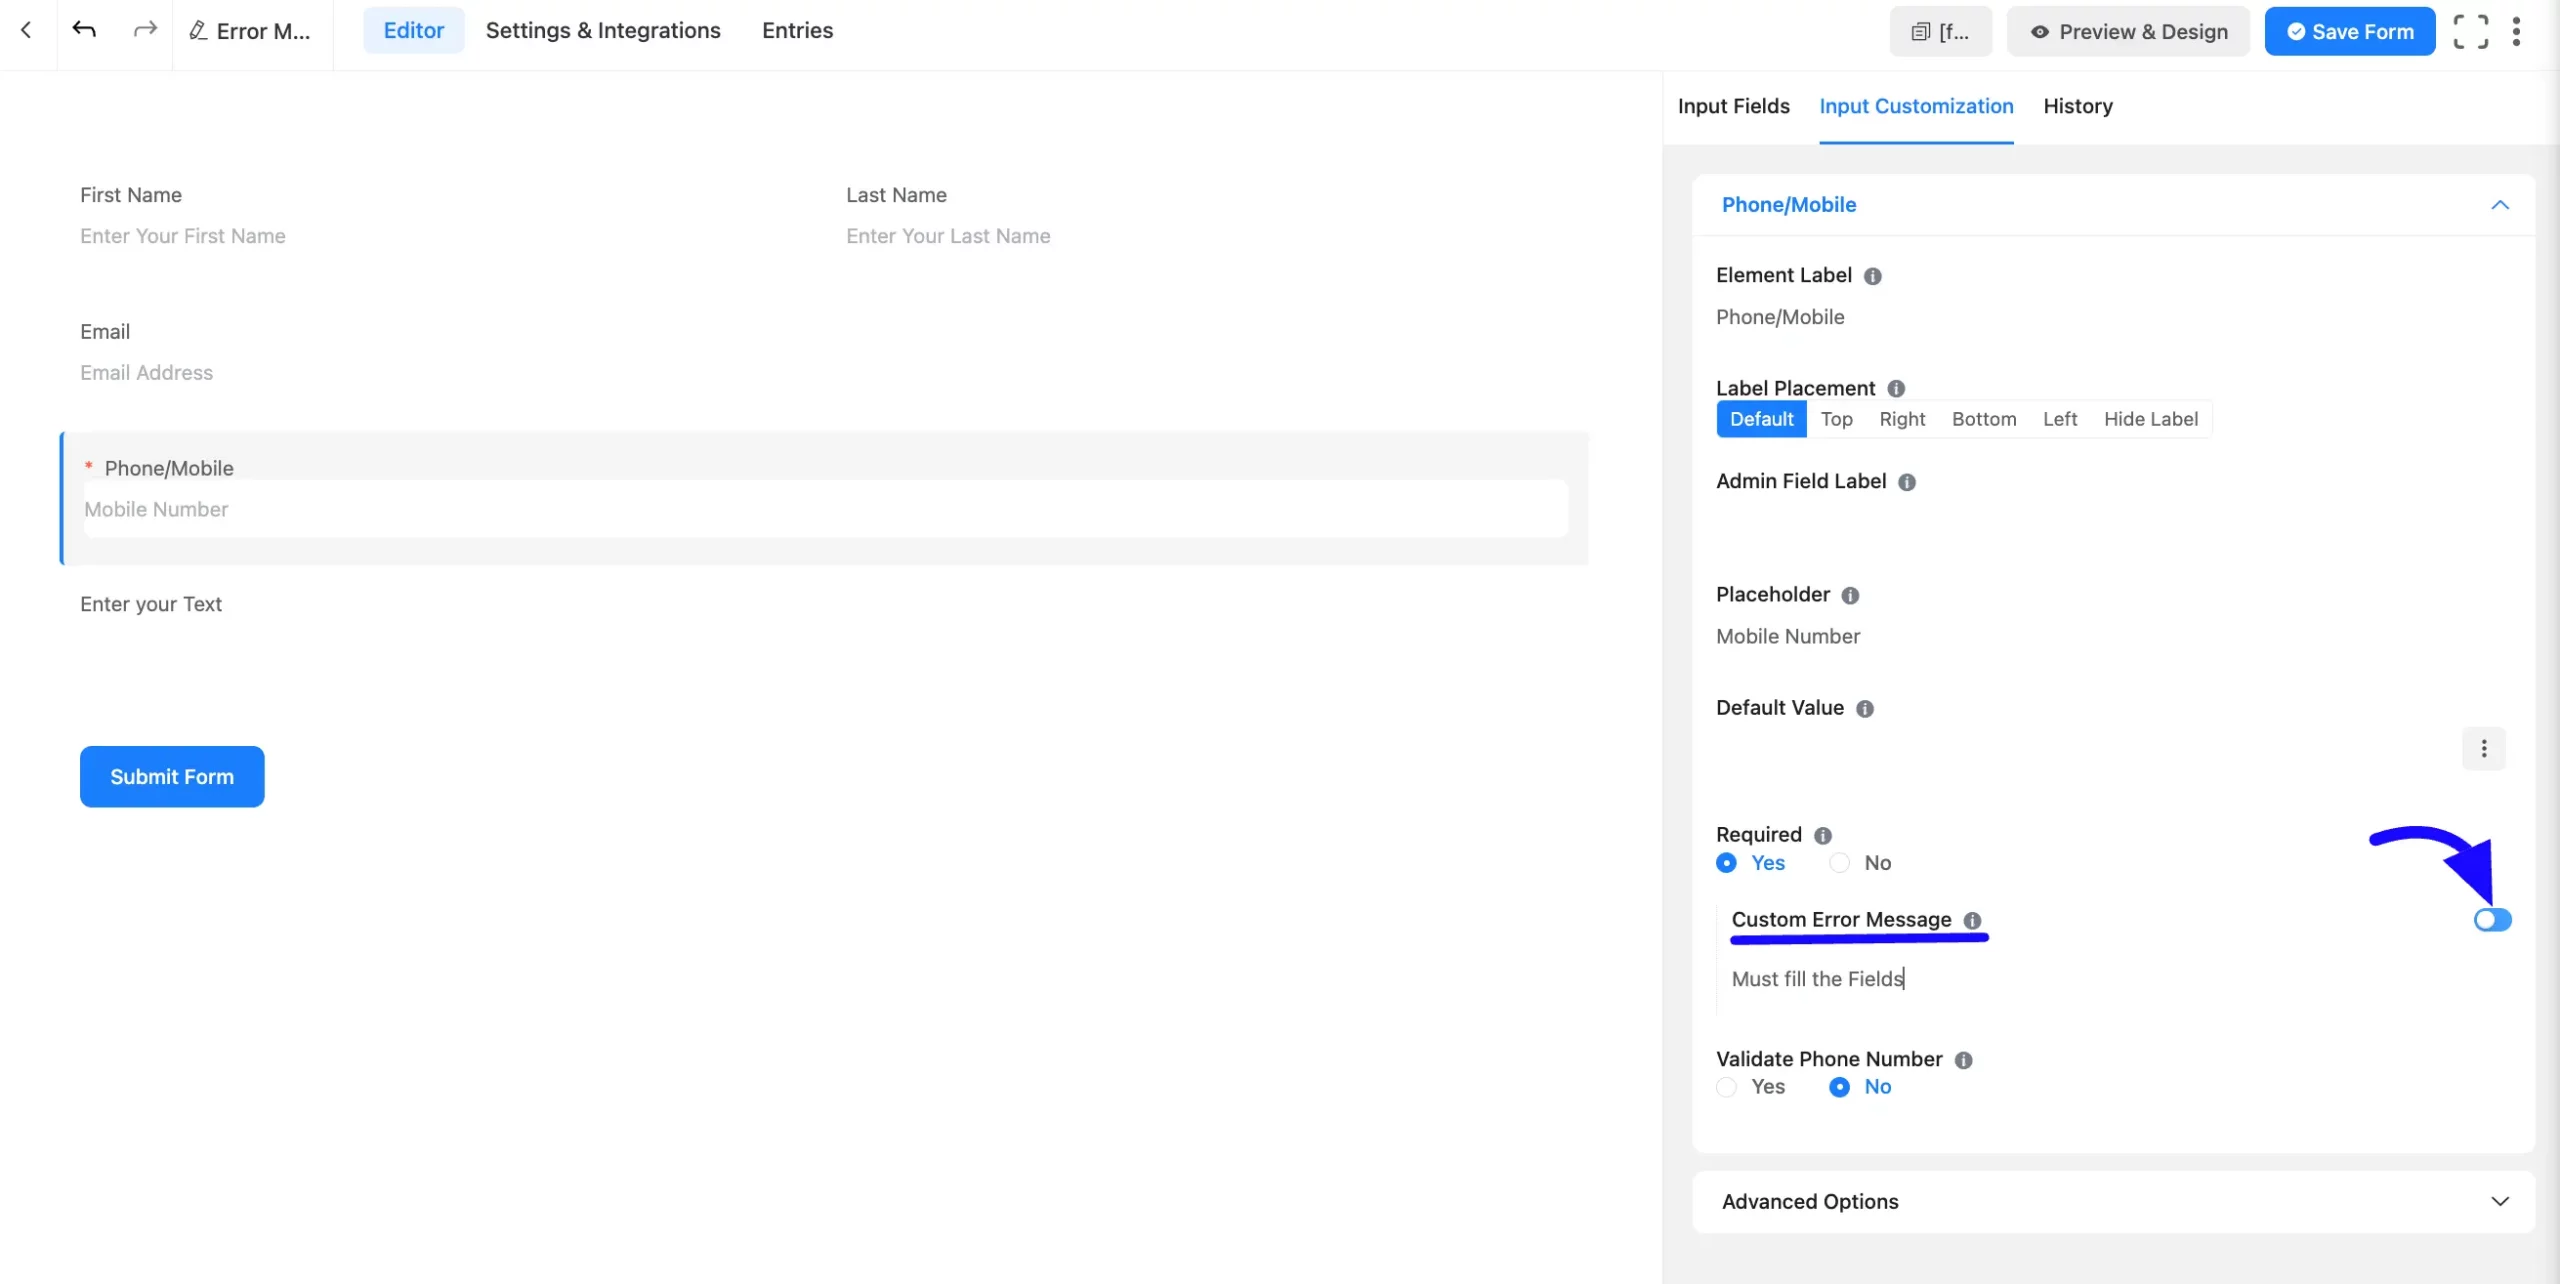Select Hide Label placement option
The image size is (2560, 1284).
point(2150,419)
